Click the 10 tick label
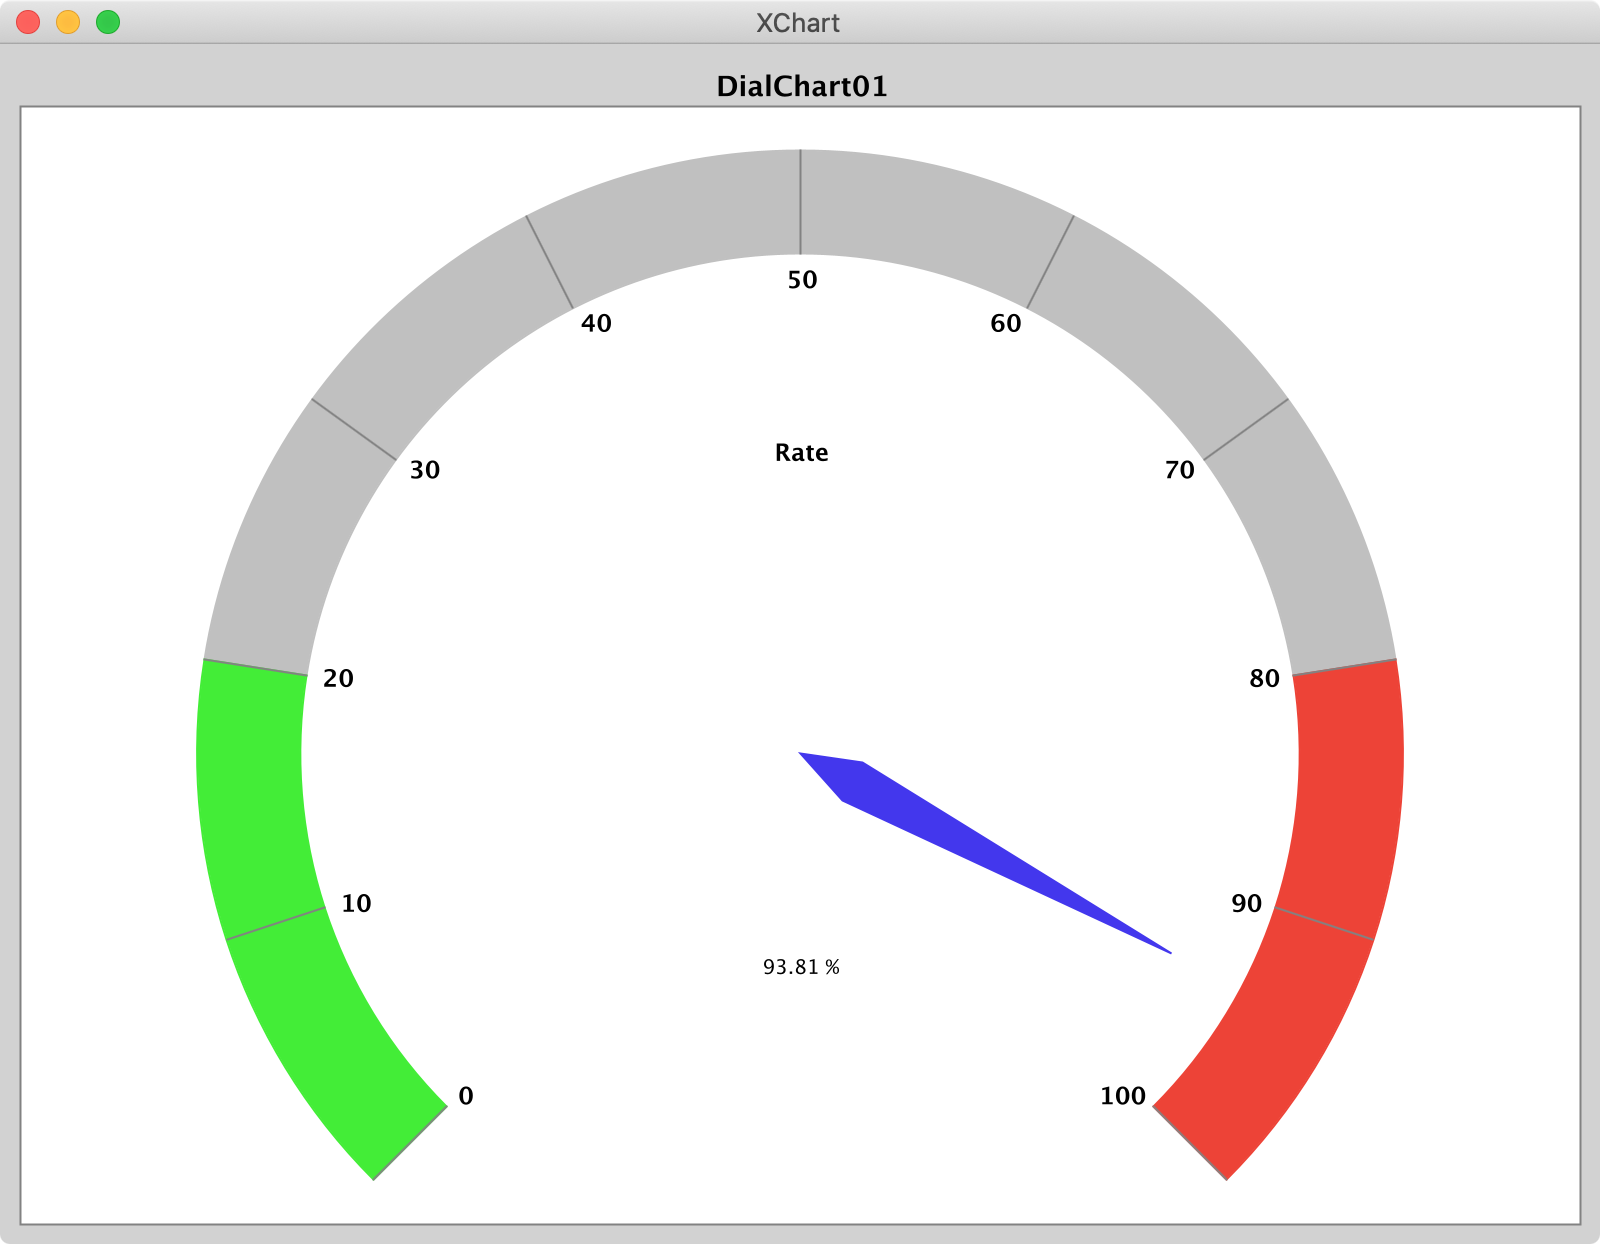Viewport: 1600px width, 1244px height. coord(356,904)
